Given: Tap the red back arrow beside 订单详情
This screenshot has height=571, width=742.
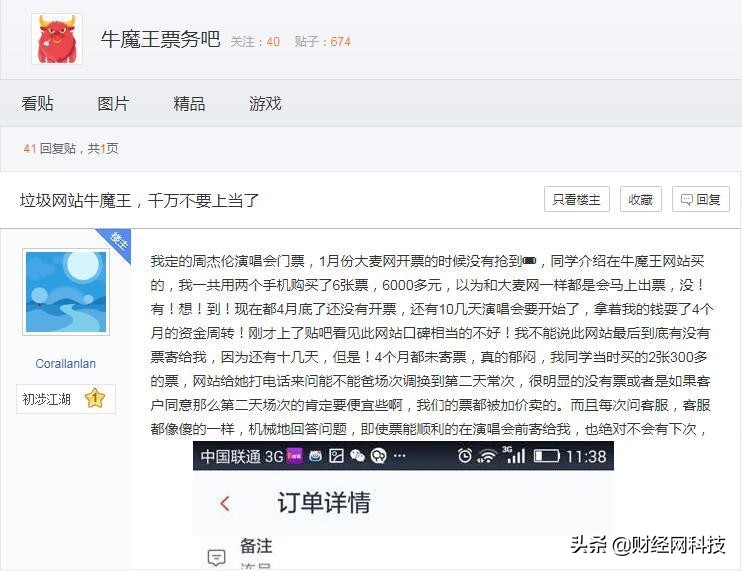Looking at the screenshot, I should tap(225, 503).
